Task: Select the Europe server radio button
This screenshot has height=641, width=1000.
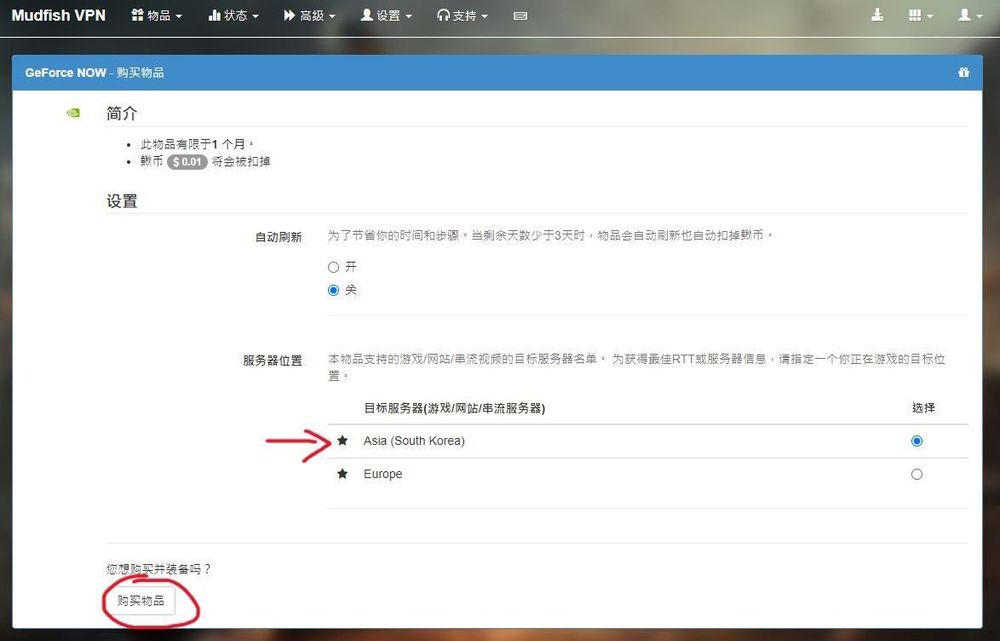Action: (x=916, y=474)
